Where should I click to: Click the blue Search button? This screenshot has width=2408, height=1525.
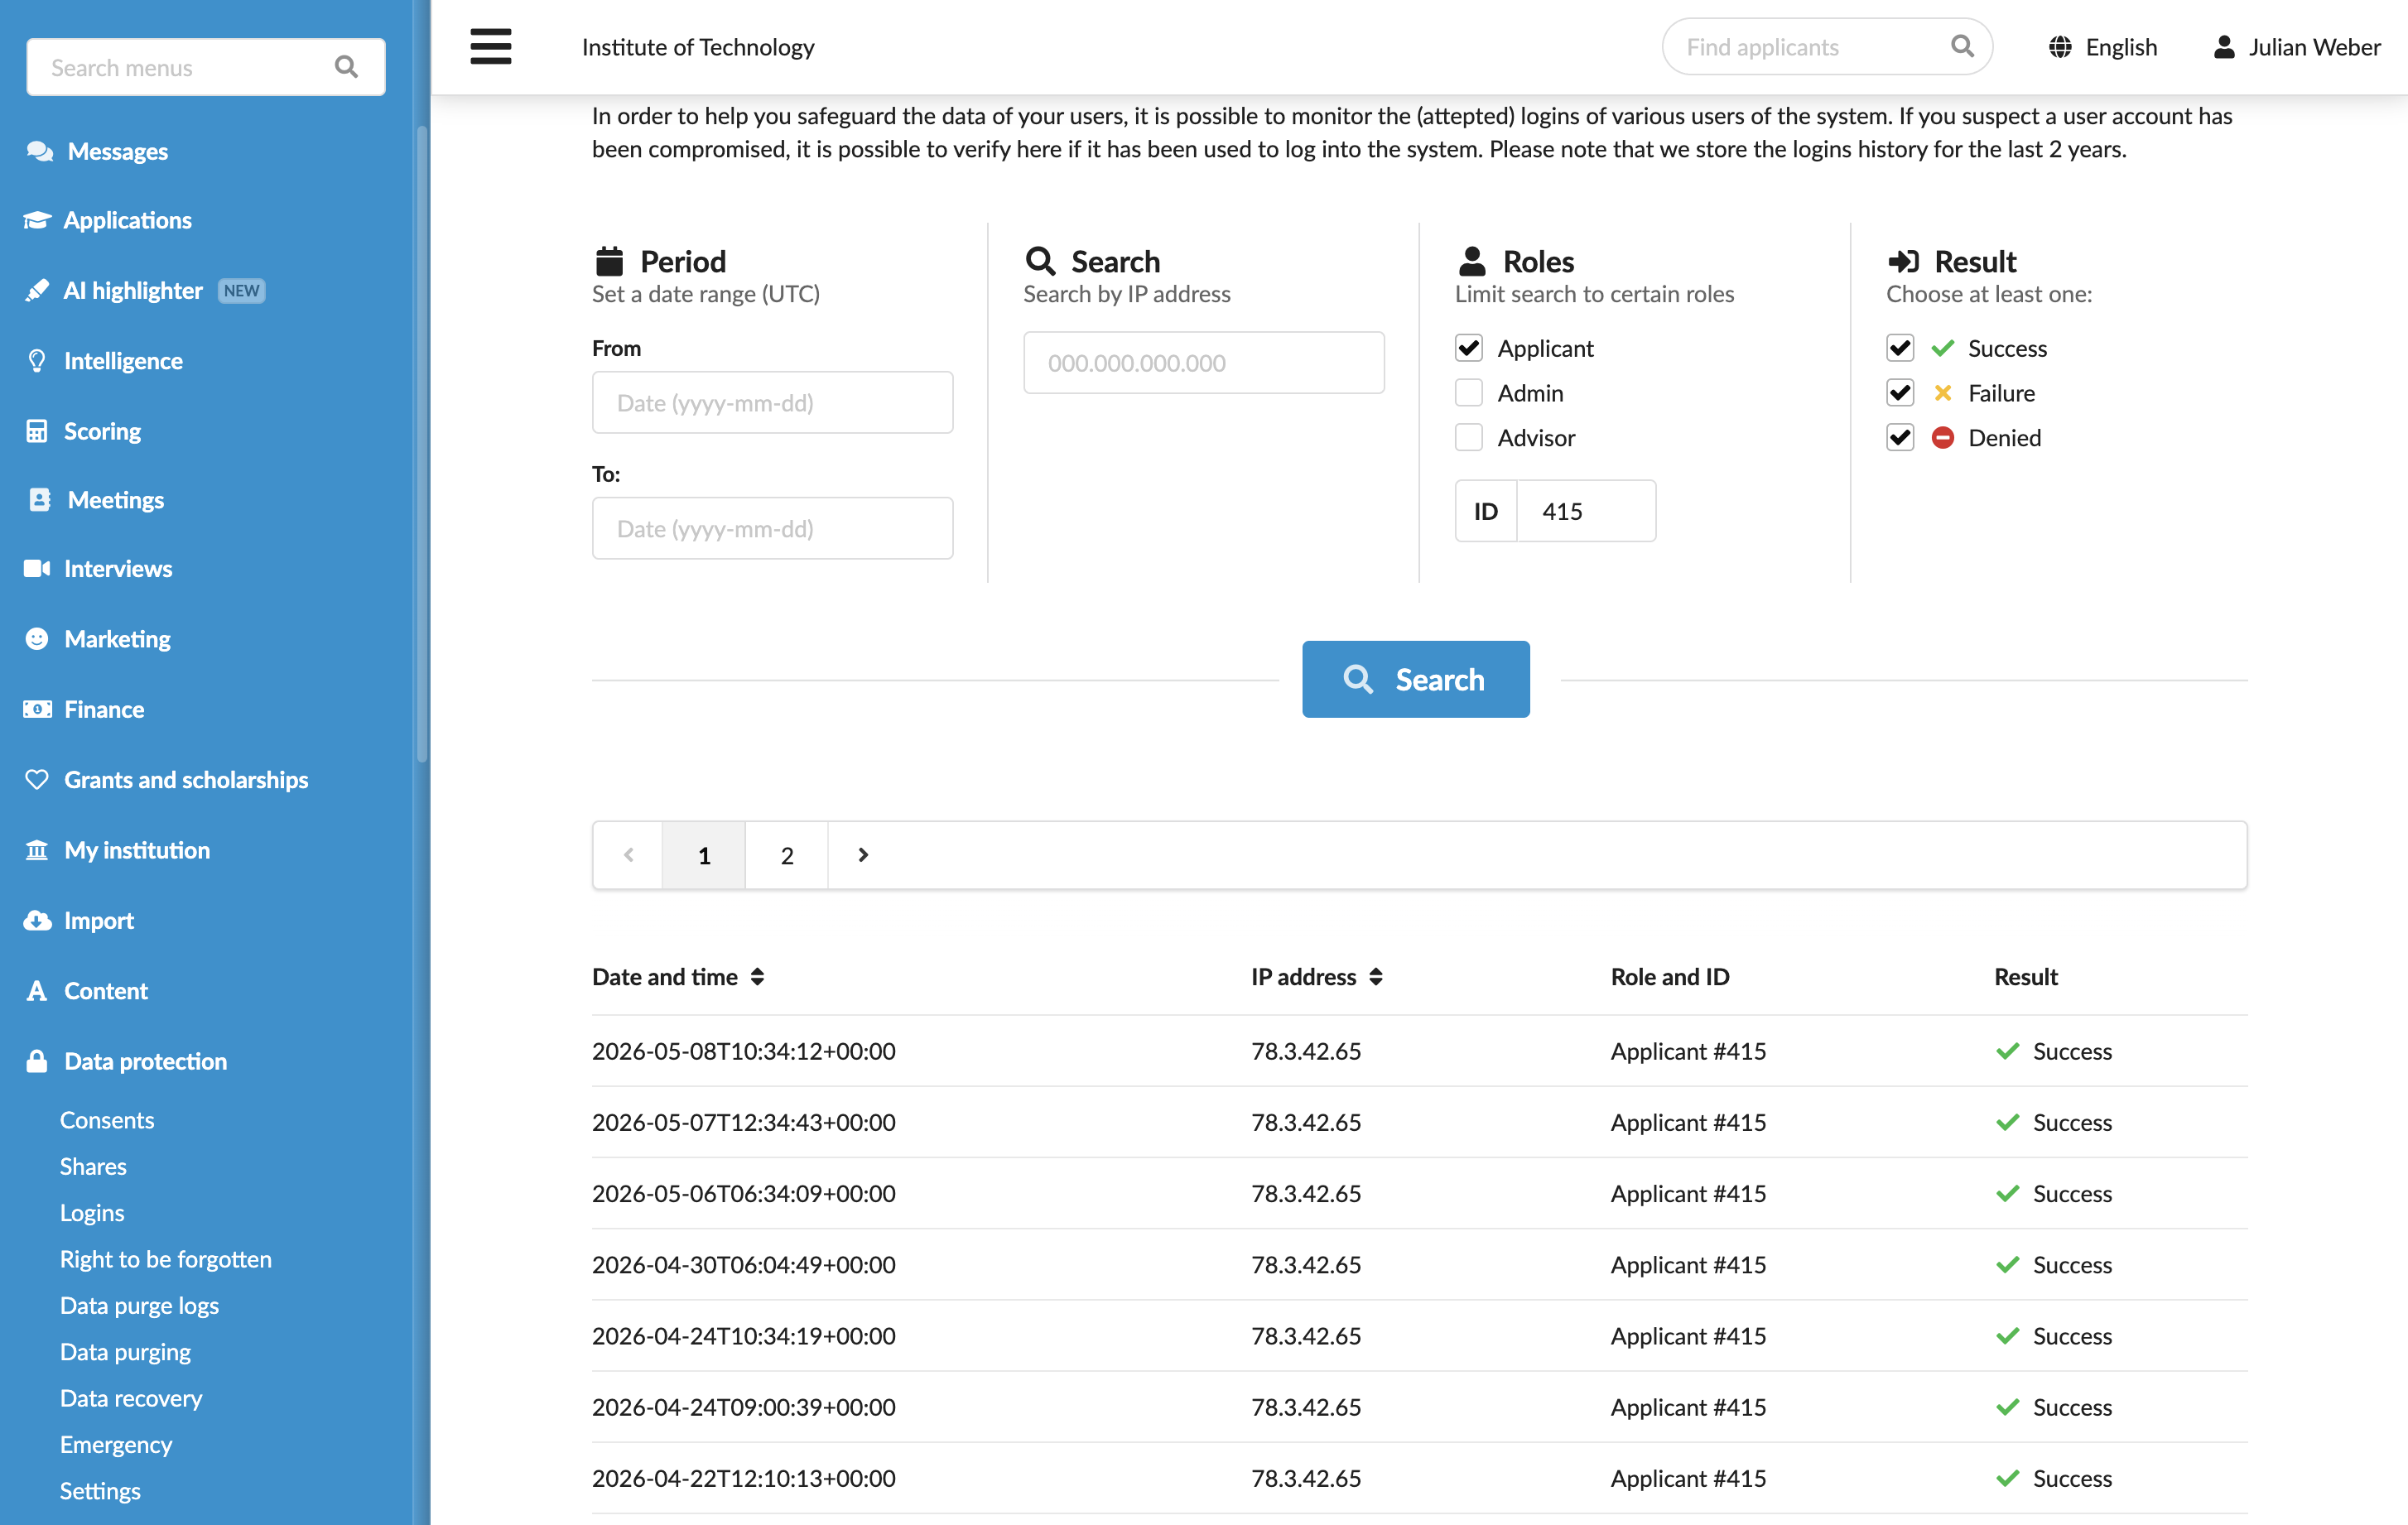point(1415,679)
